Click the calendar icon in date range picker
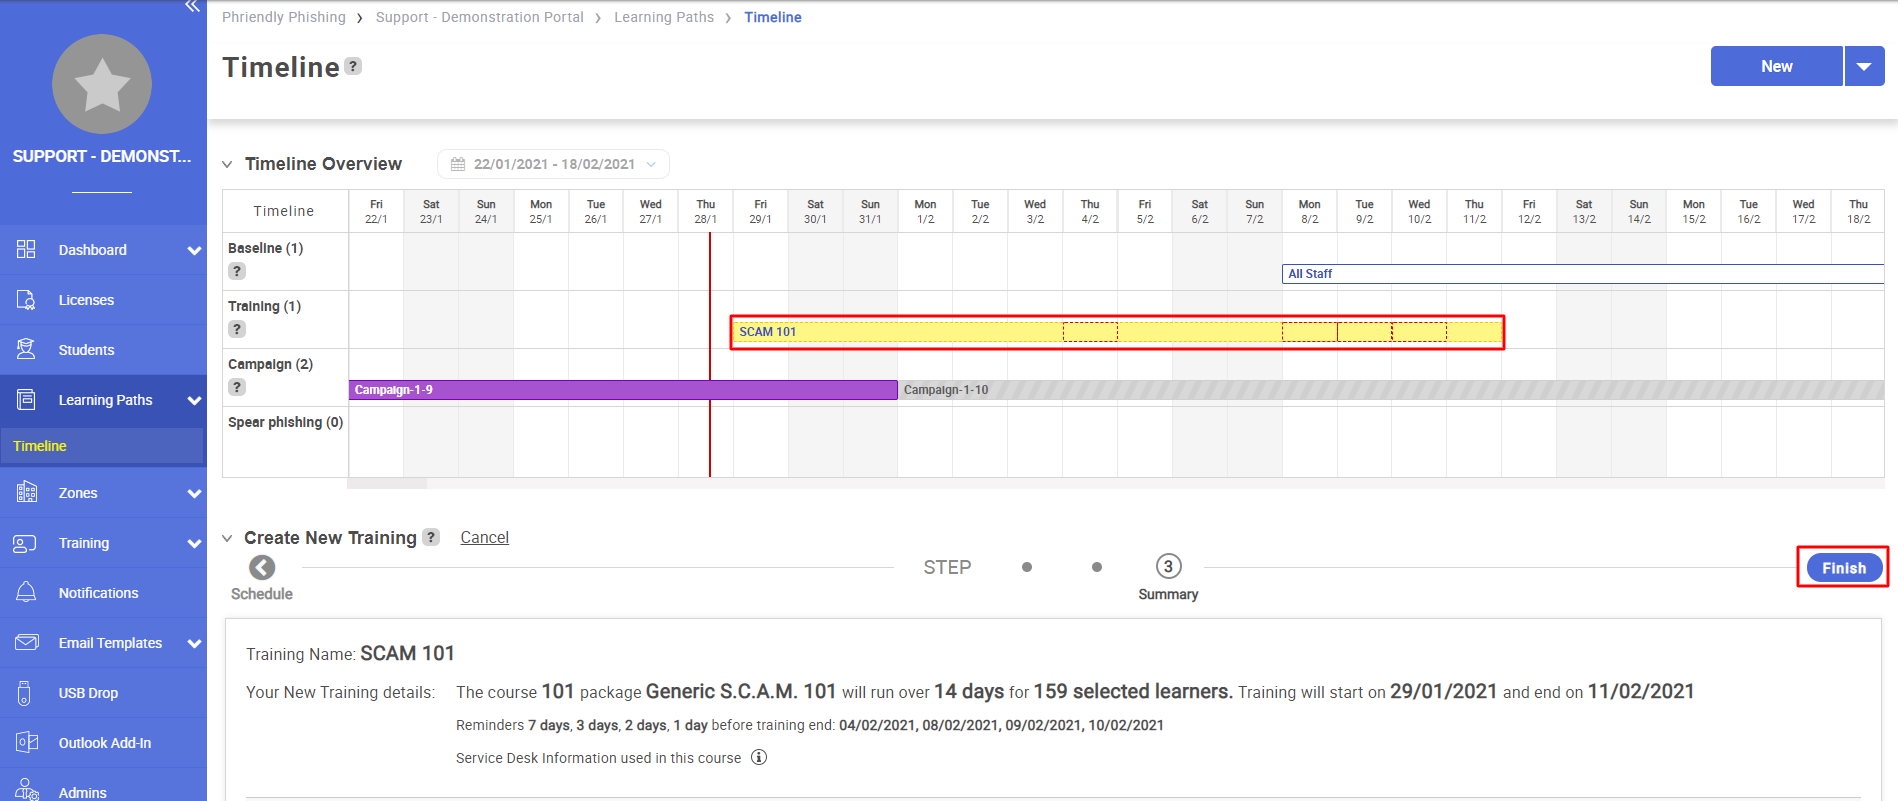 coord(458,164)
